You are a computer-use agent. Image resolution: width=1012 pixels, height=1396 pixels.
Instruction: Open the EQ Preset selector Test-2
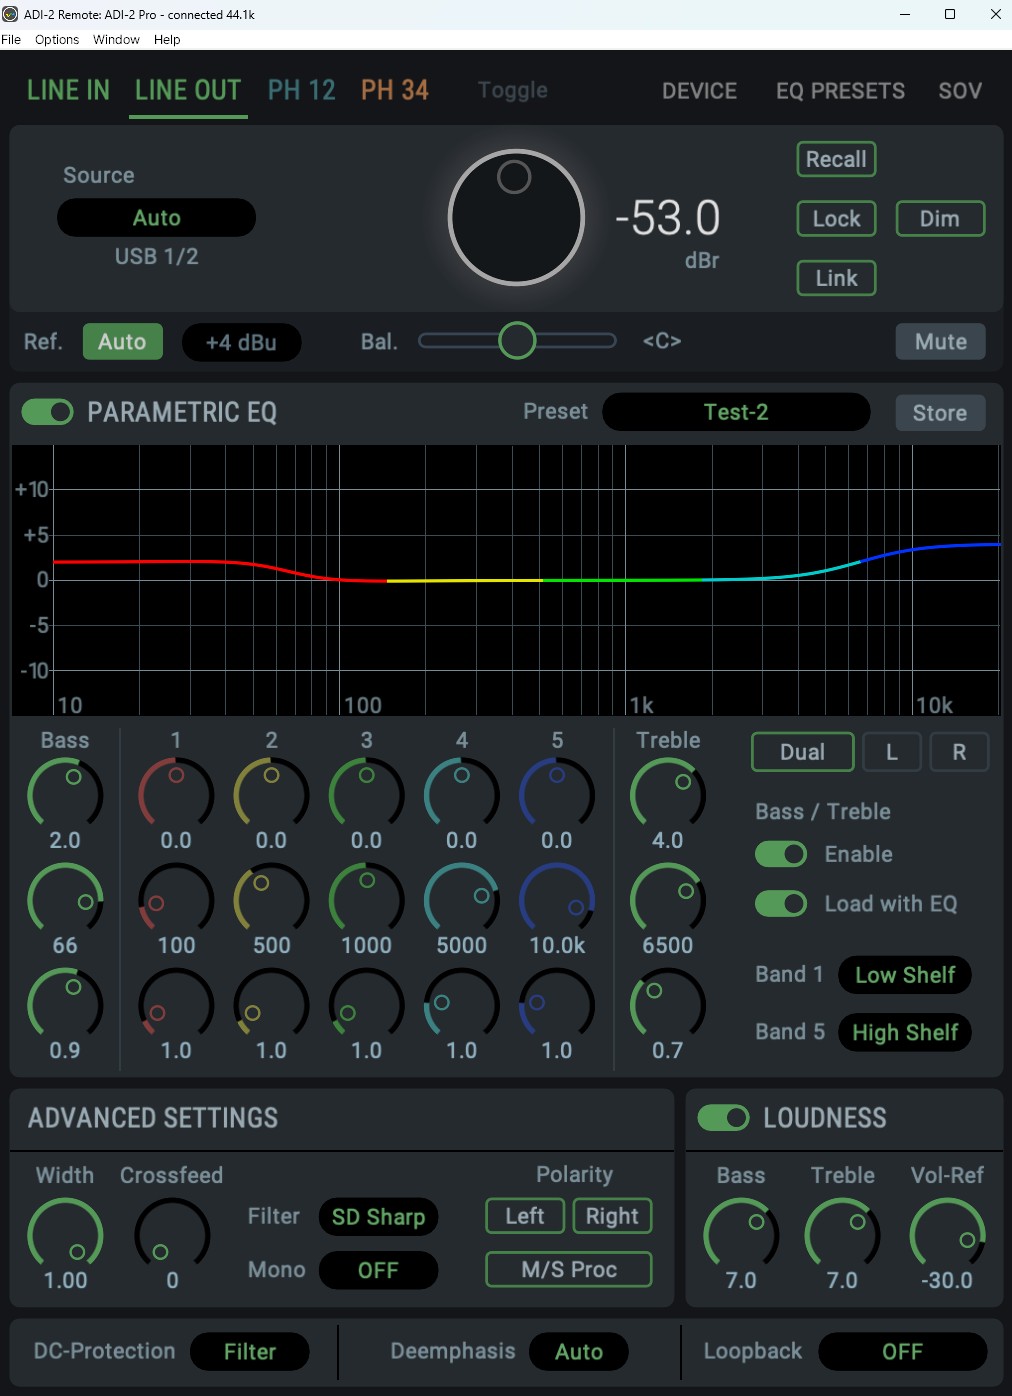point(736,412)
